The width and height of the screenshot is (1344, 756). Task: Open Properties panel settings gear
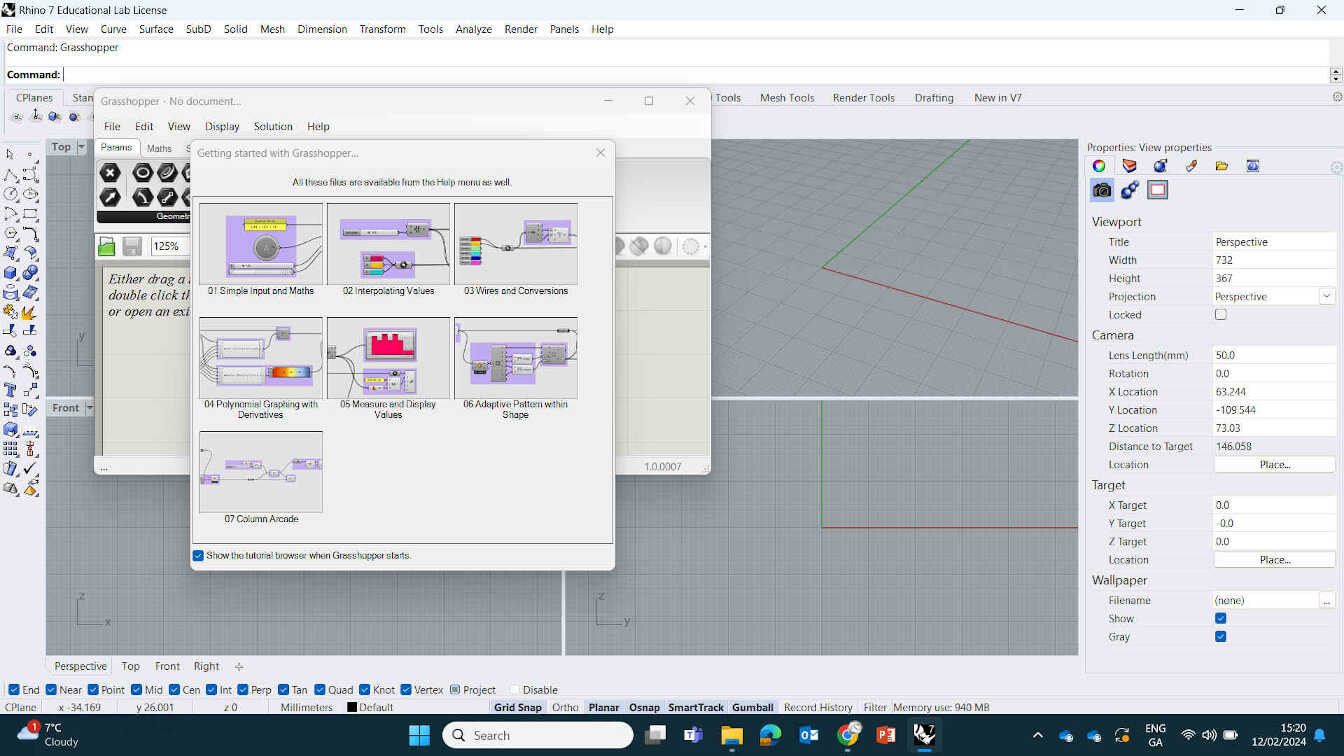[x=1337, y=167]
